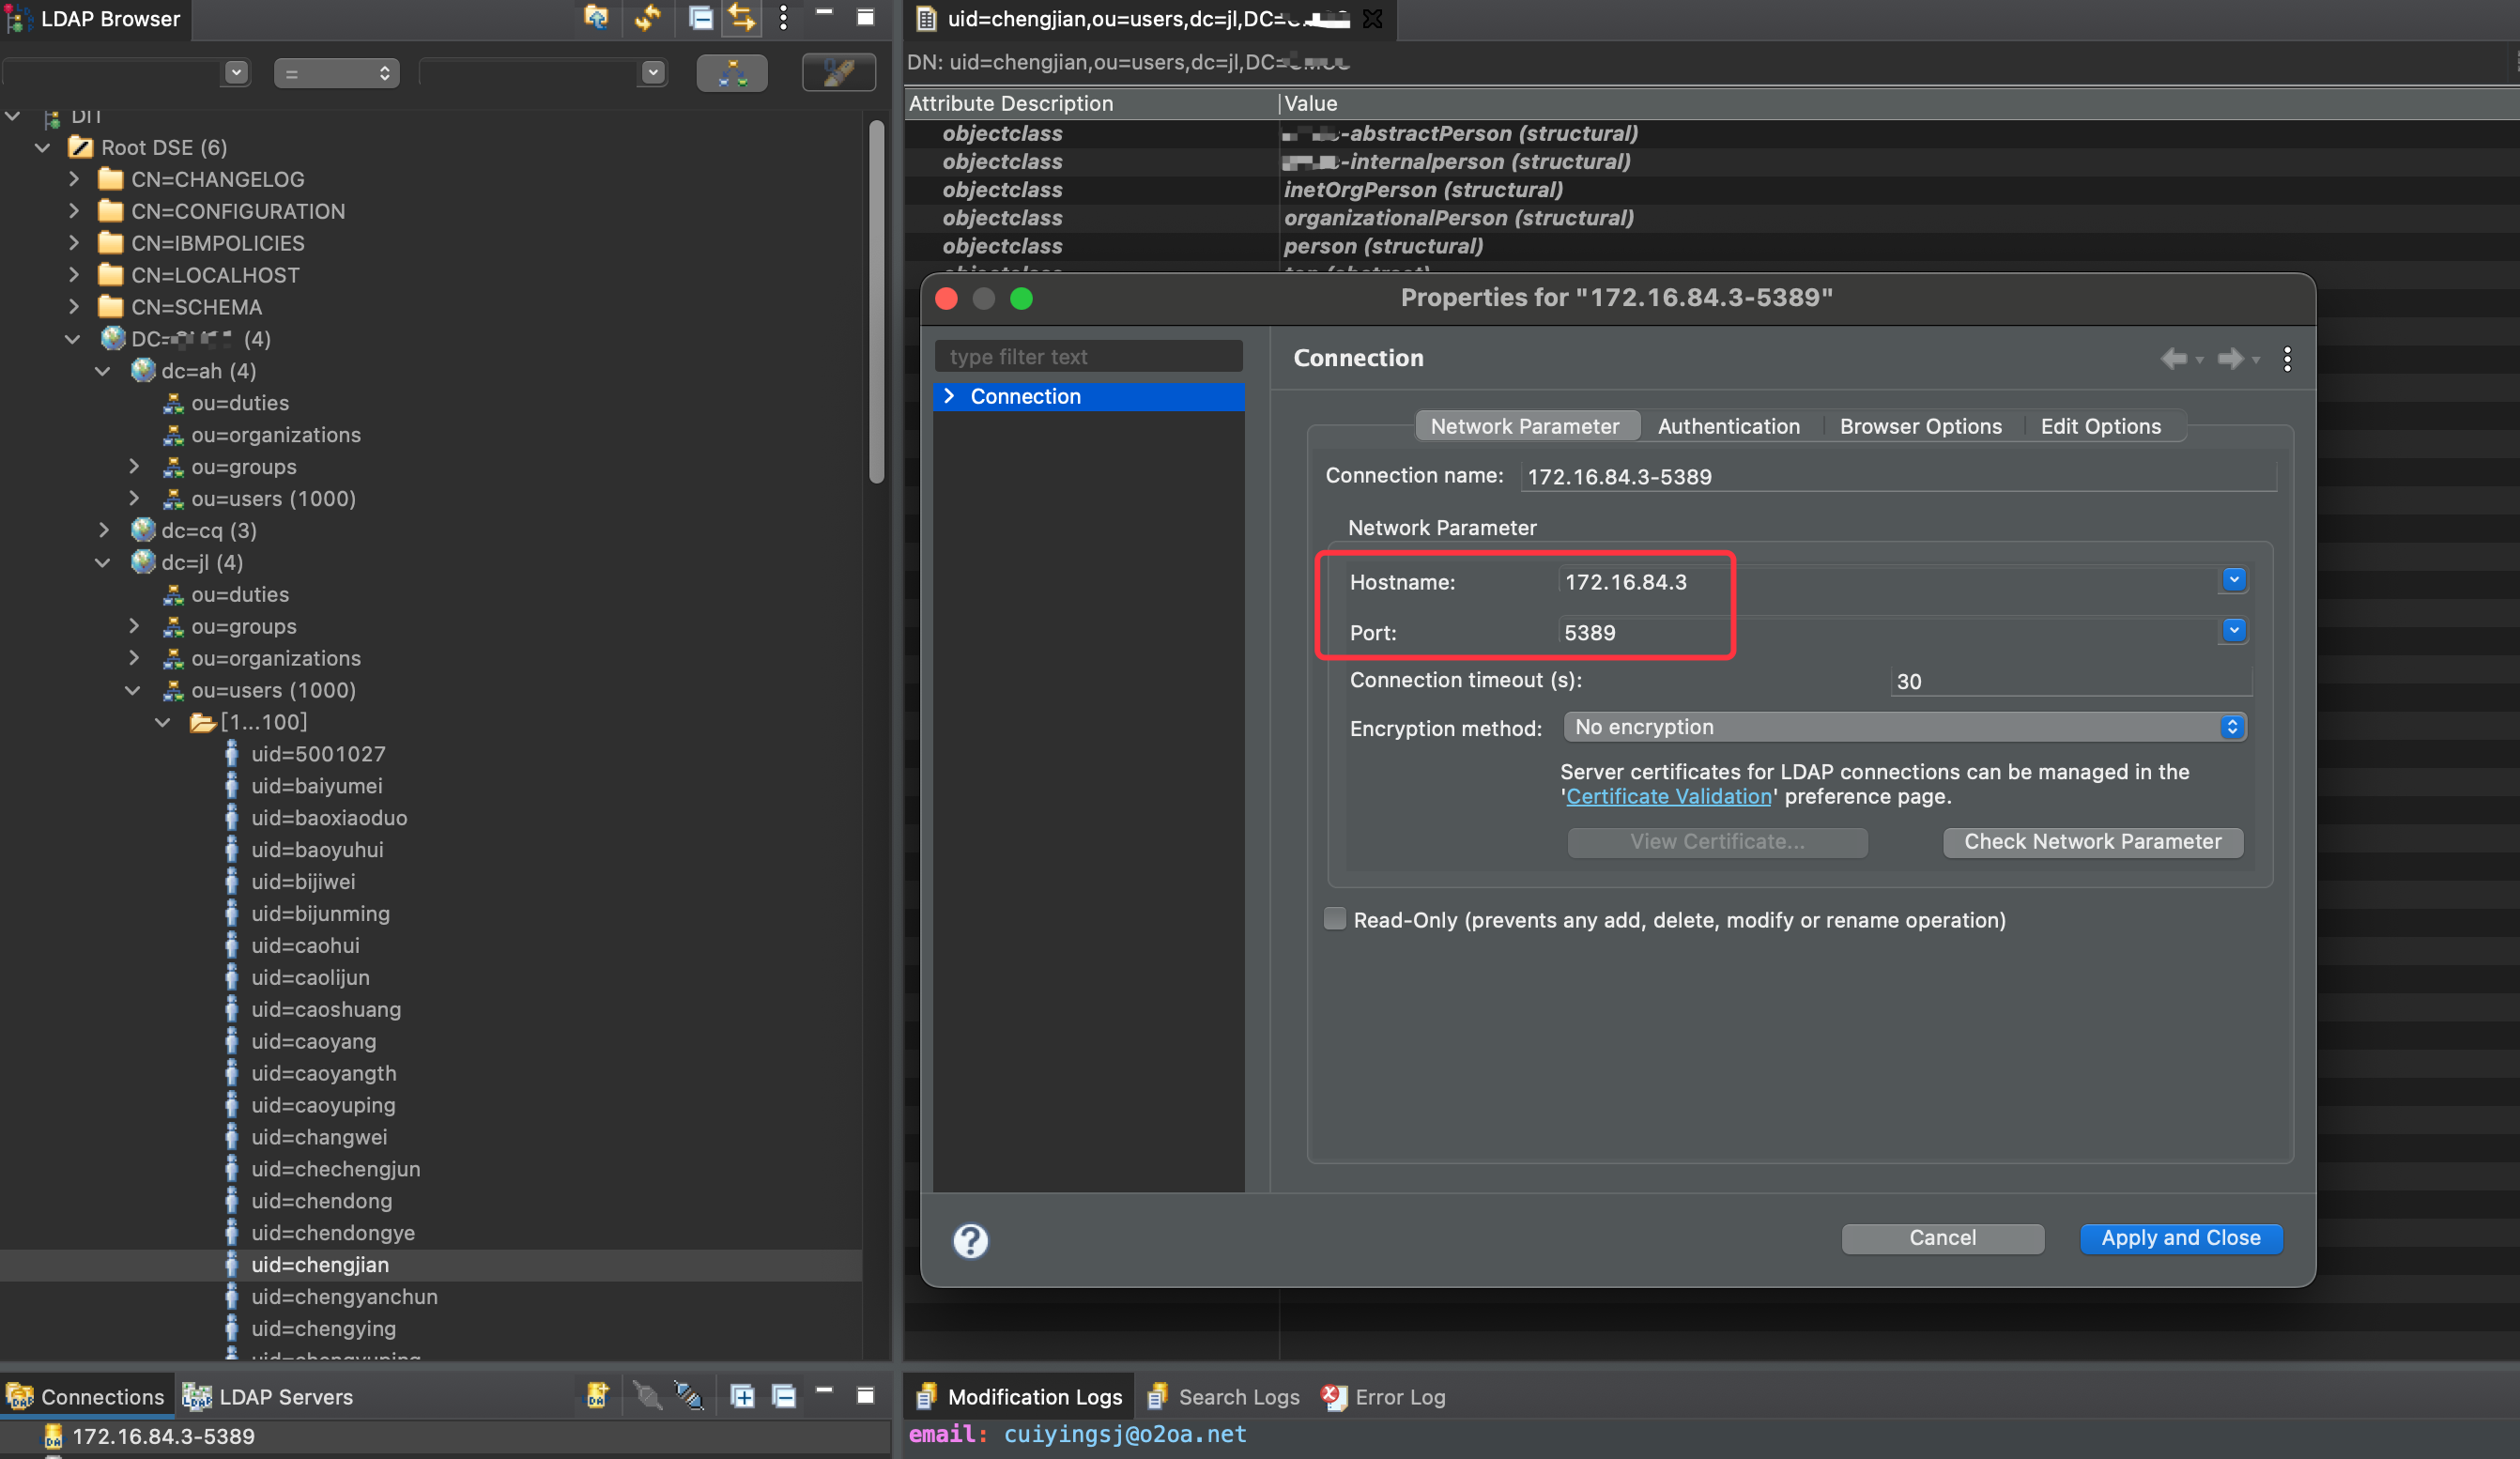2520x1459 pixels.
Task: Click the Up/parent folder icon in LDAP Browser
Action: (596, 17)
